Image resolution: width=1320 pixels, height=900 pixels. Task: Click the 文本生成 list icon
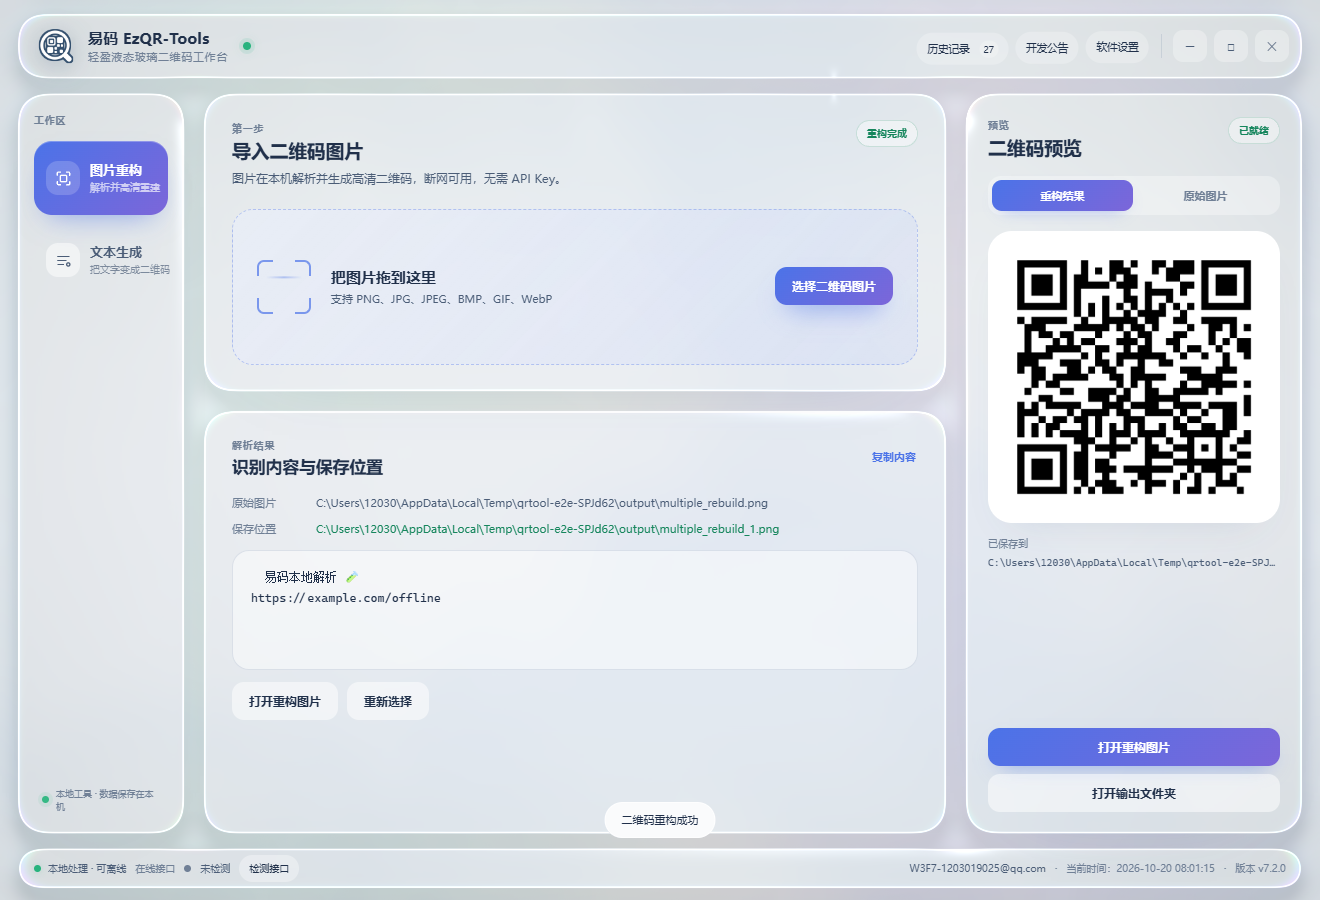click(x=63, y=260)
